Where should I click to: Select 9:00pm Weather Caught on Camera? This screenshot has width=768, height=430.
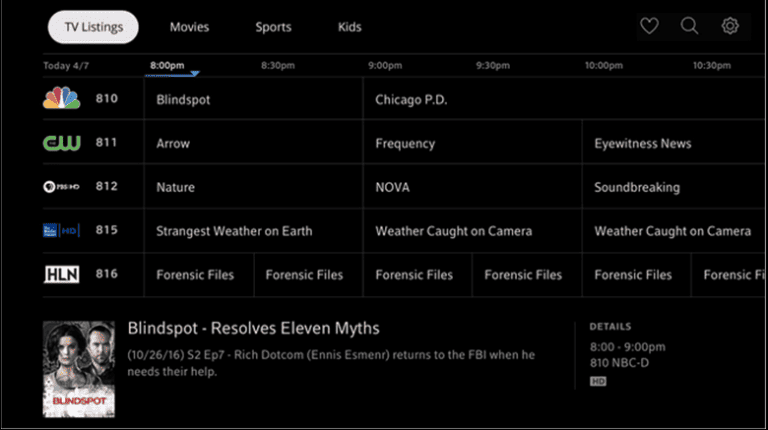point(473,231)
